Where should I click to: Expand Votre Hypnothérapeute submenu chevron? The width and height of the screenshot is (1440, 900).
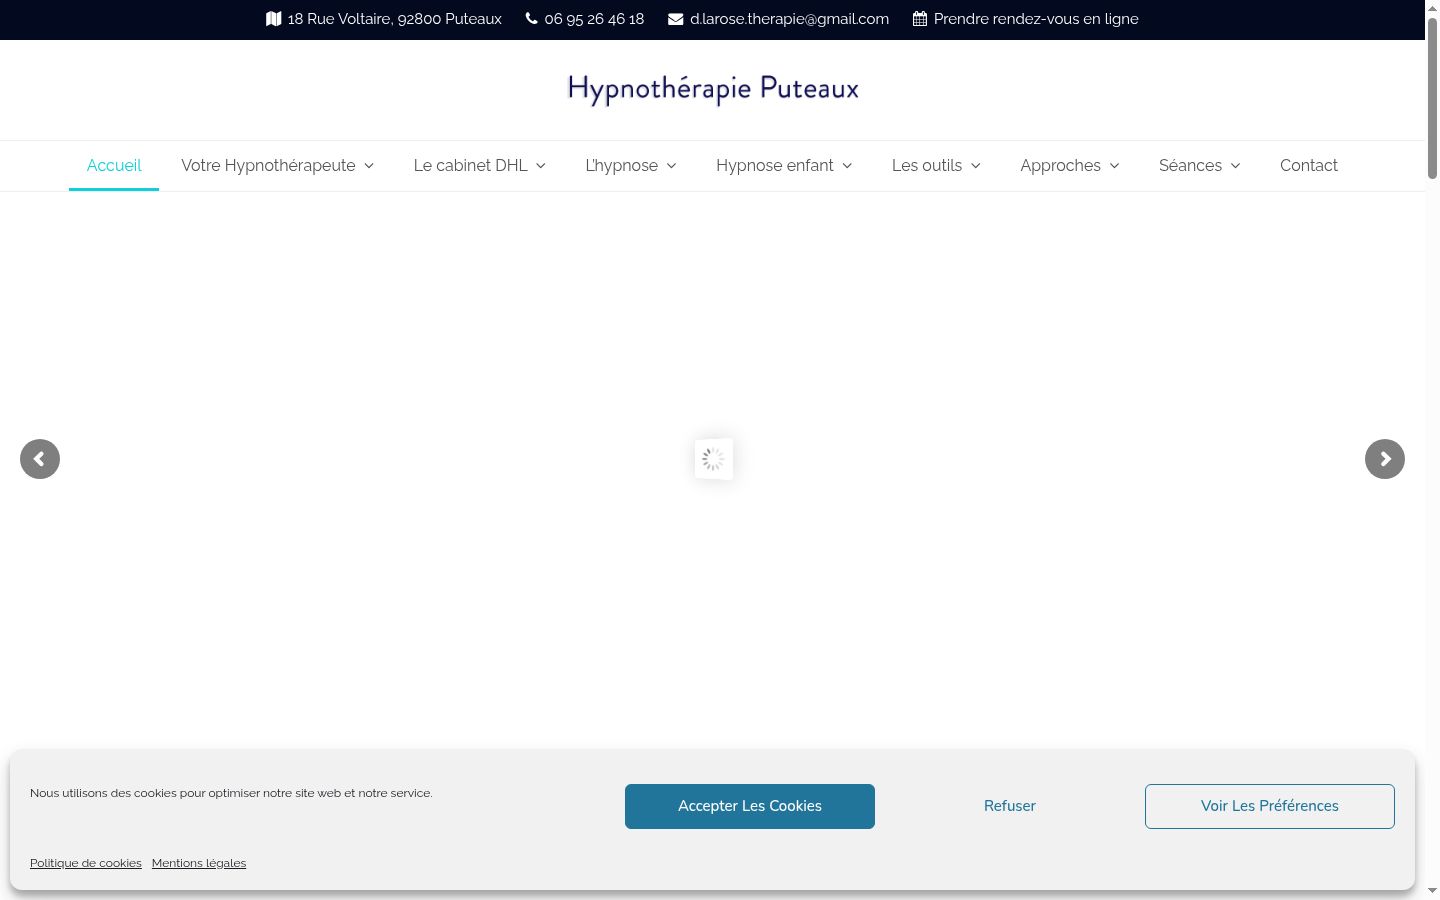369,166
